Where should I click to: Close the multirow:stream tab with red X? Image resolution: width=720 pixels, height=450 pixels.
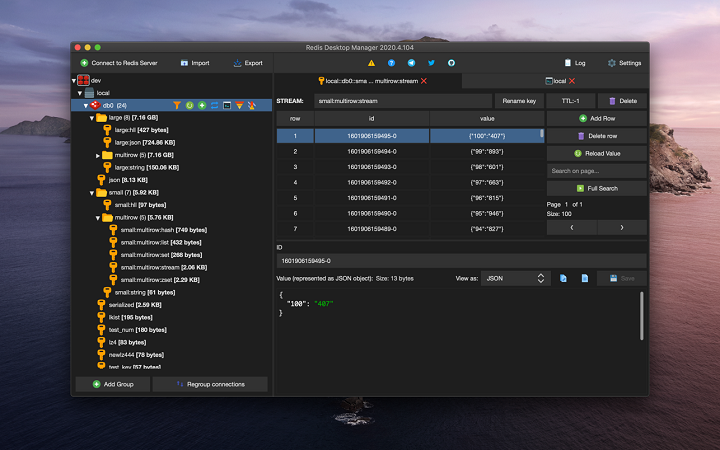tap(424, 81)
